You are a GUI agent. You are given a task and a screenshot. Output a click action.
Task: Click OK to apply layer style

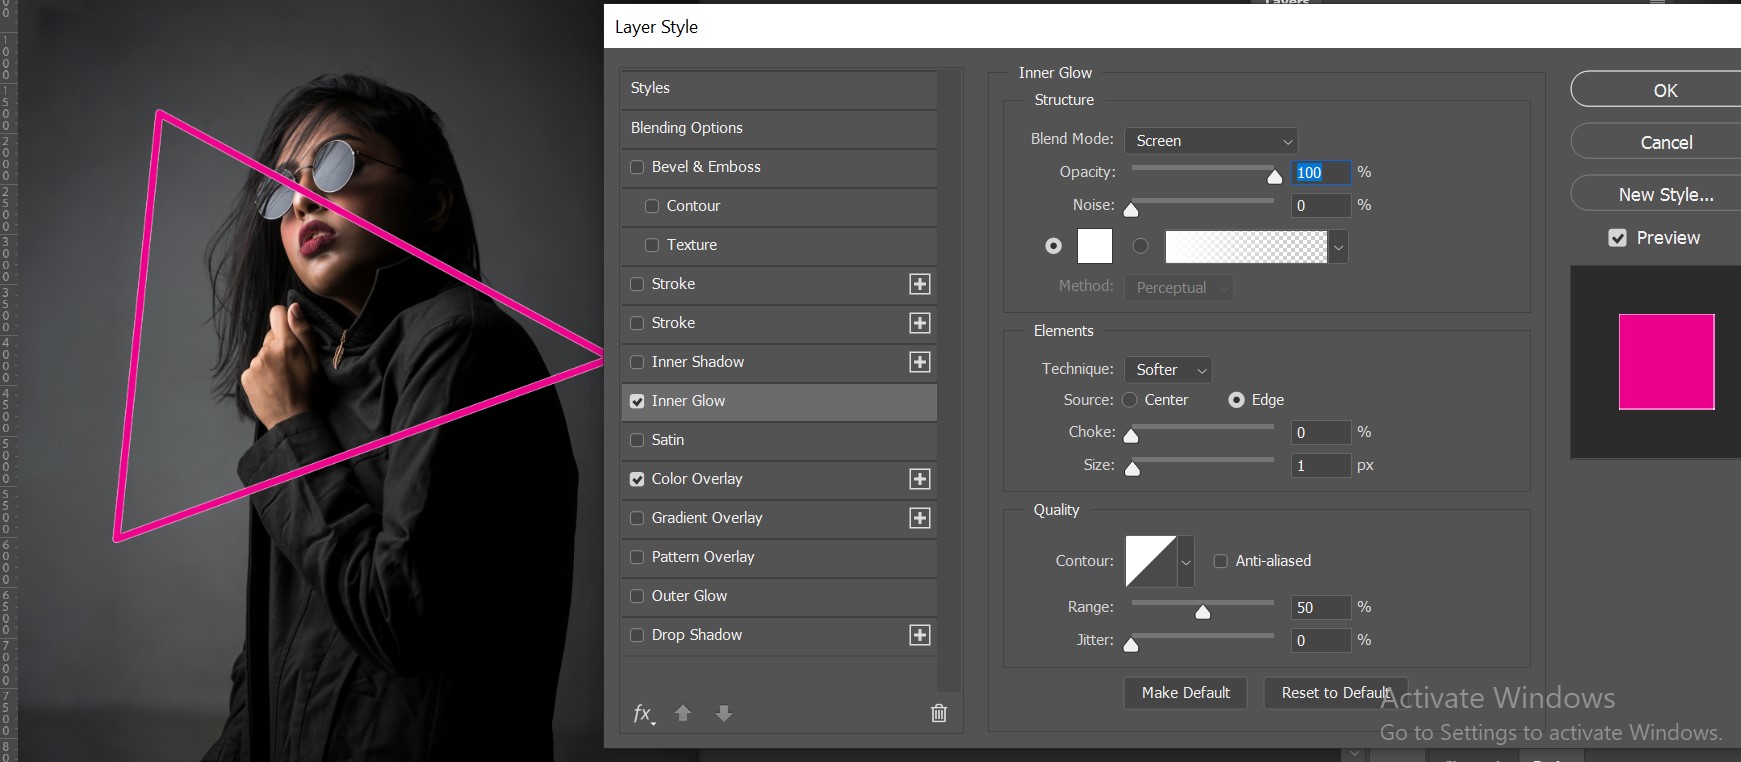click(x=1656, y=90)
